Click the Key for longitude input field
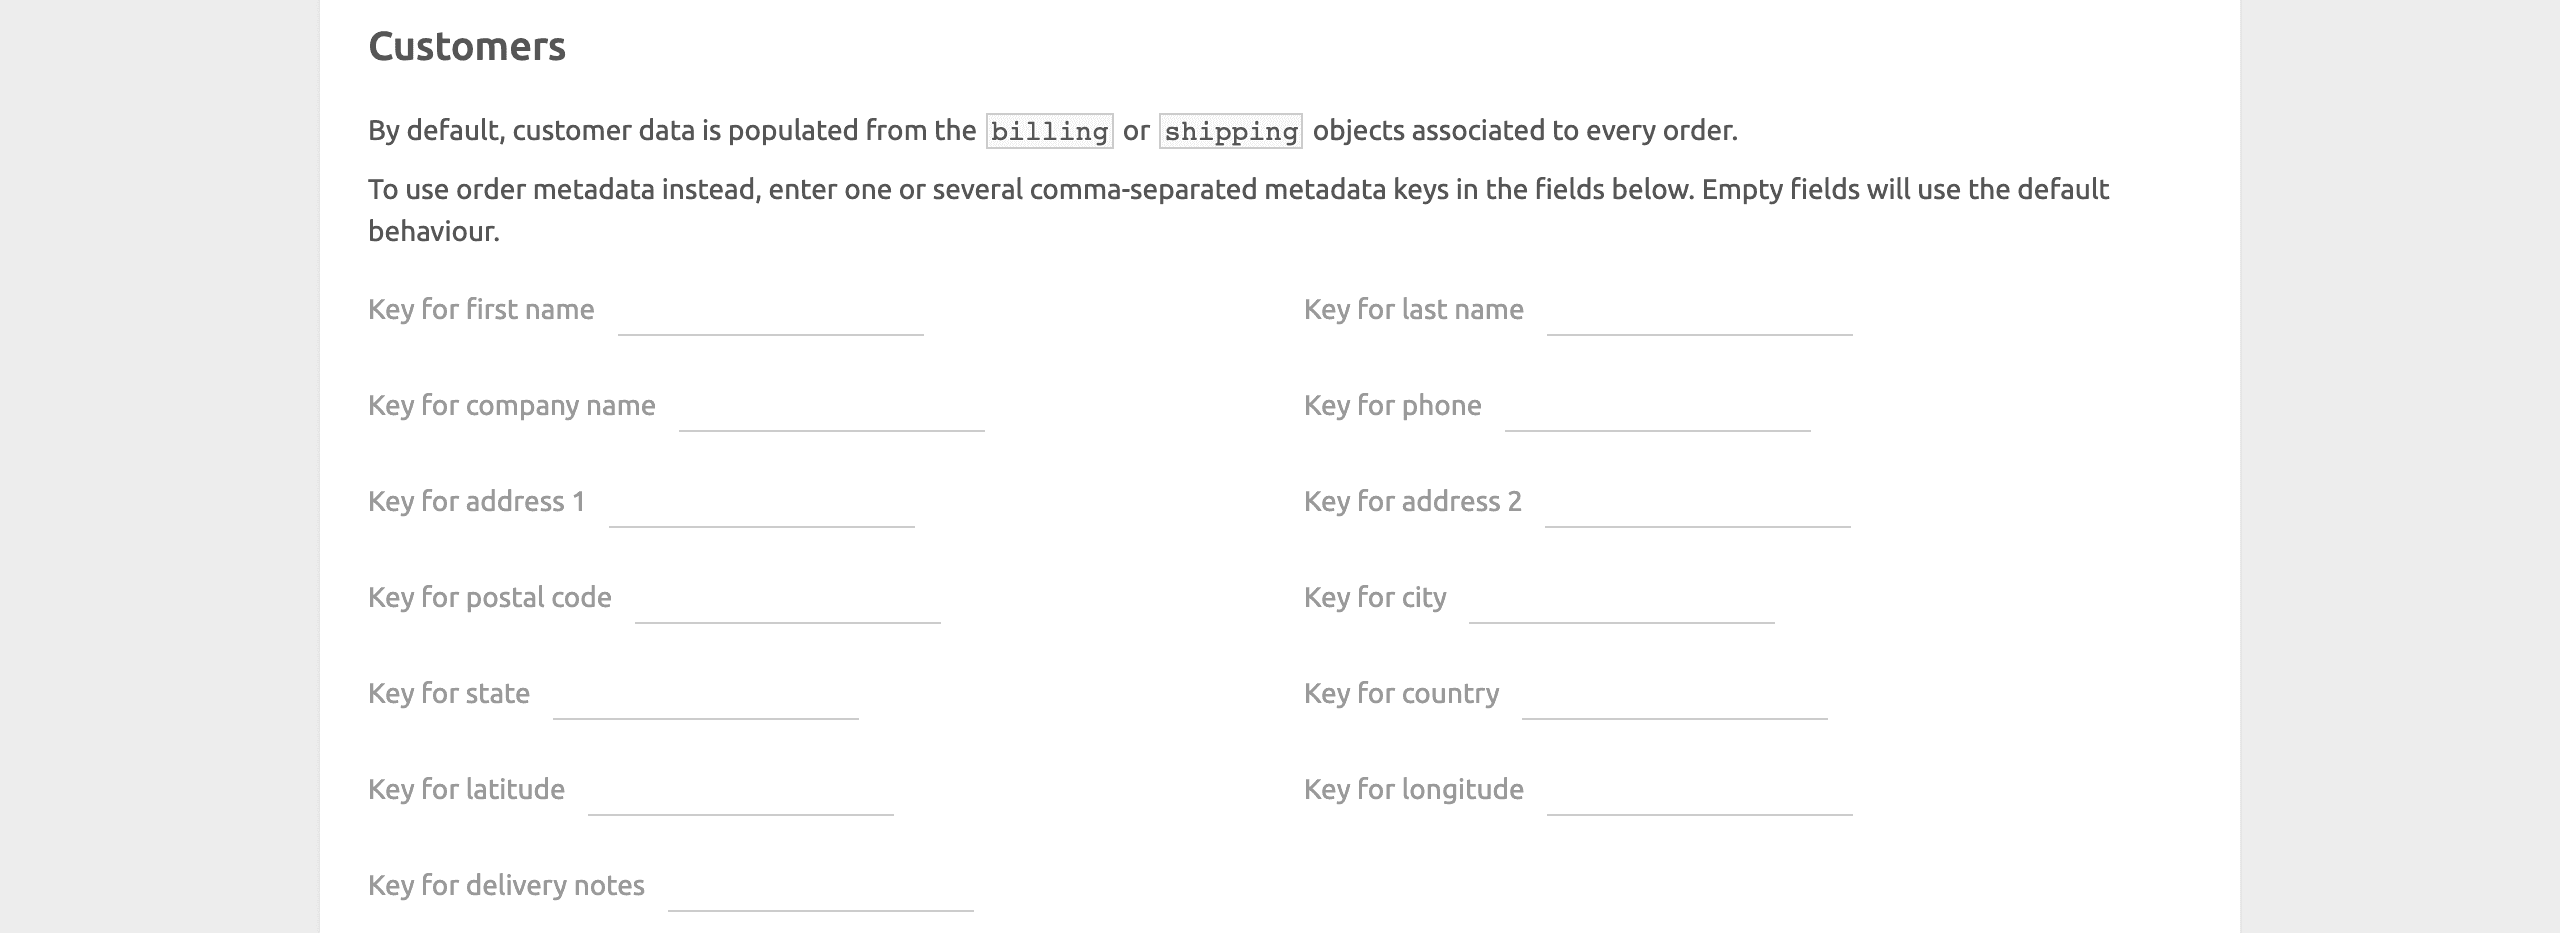 point(1700,803)
